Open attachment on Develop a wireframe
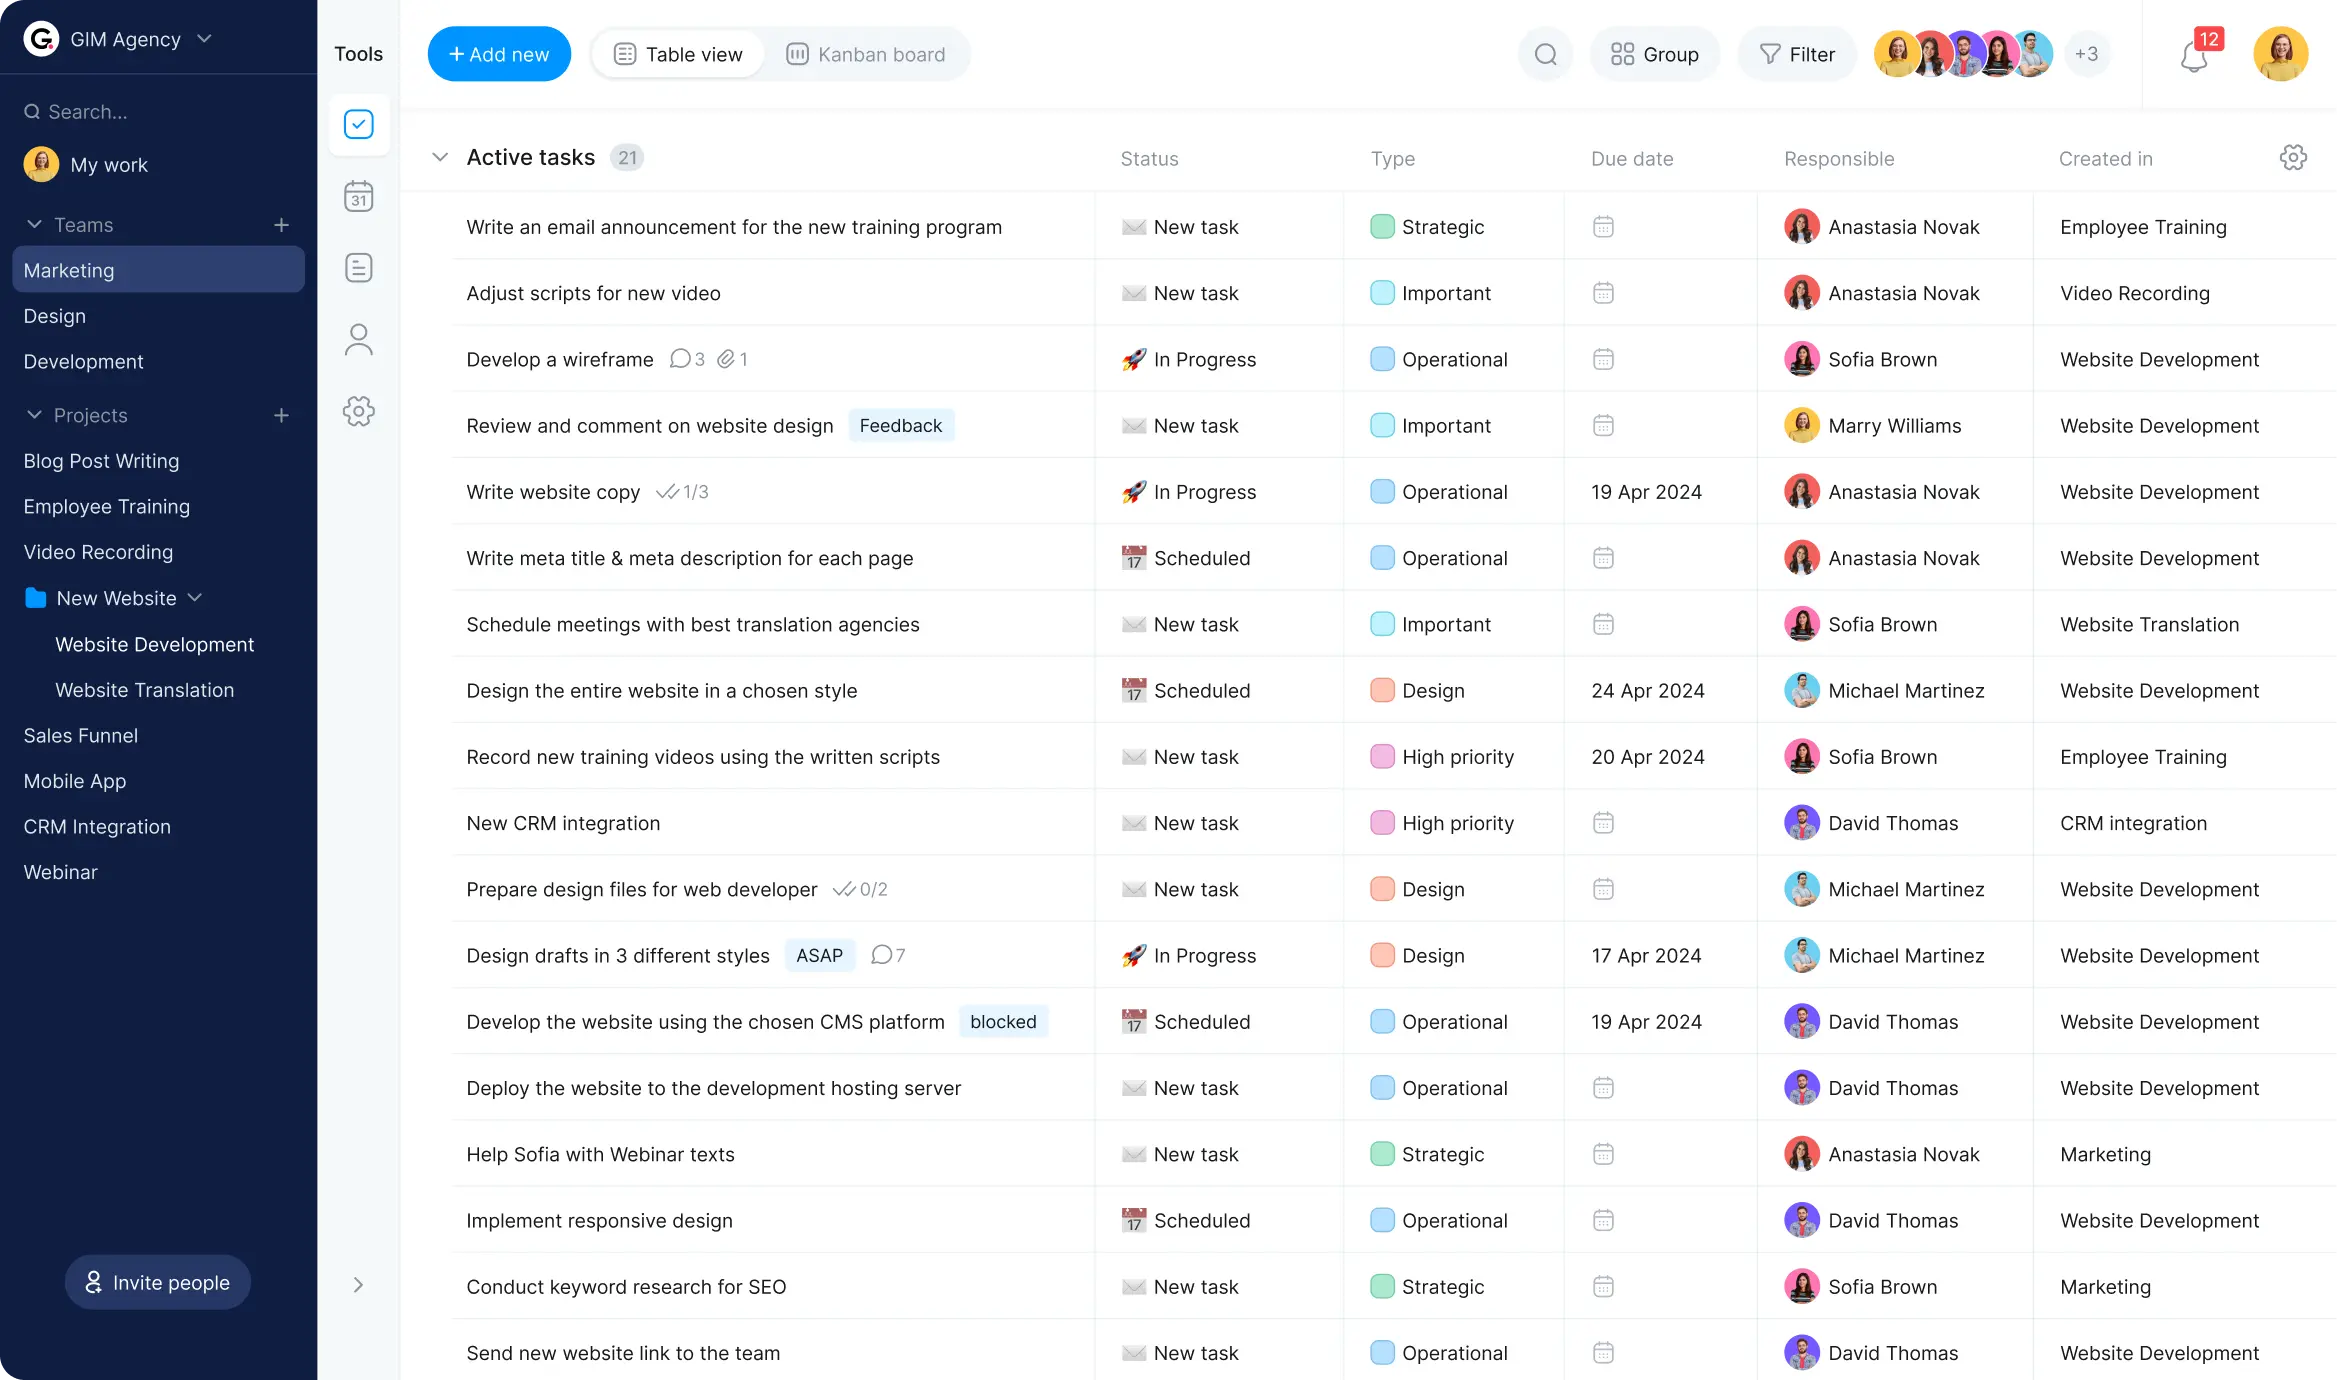 [732, 359]
